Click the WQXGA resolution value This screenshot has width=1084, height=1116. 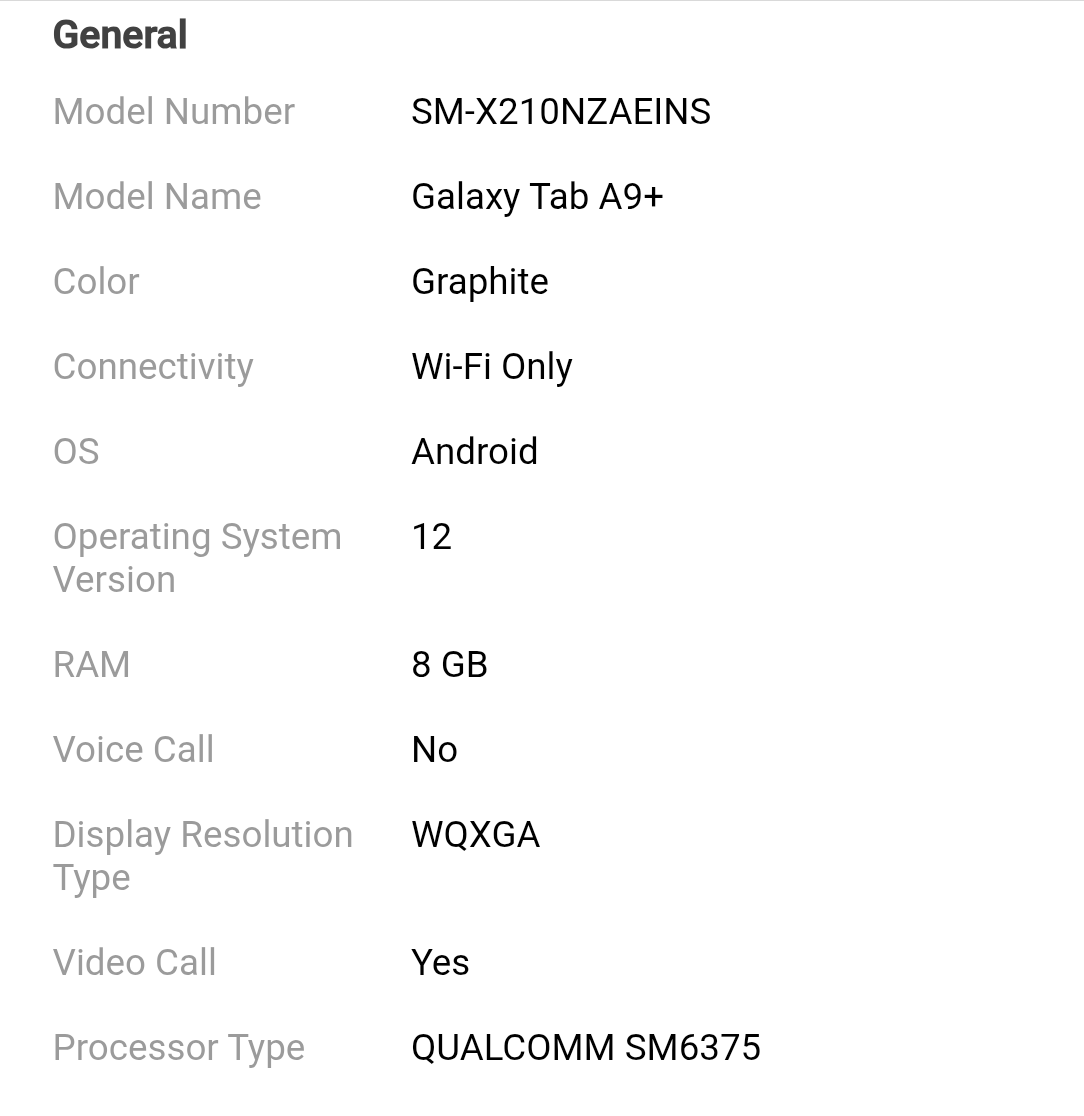[476, 835]
